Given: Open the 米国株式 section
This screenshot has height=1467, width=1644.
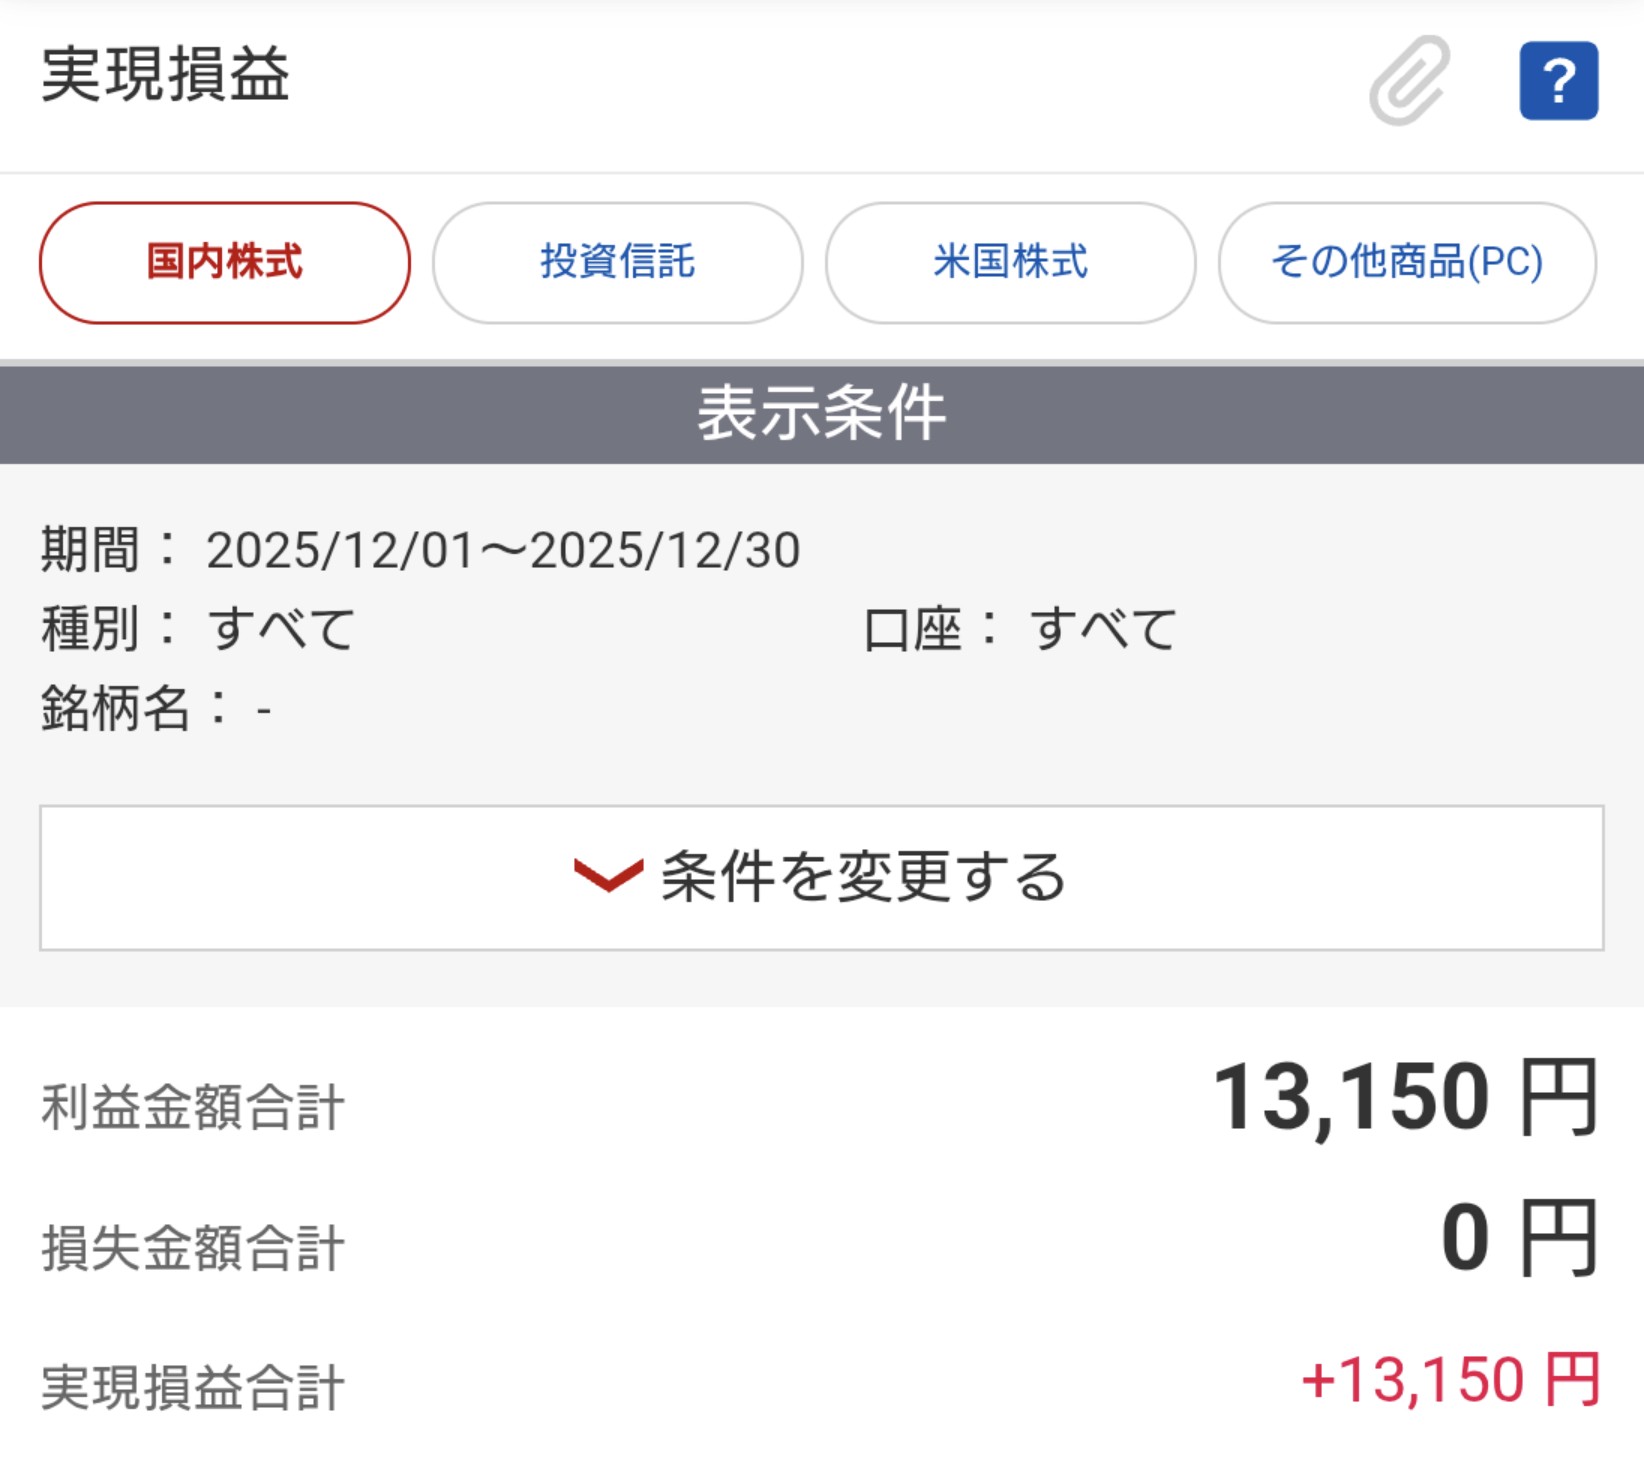Looking at the screenshot, I should tap(1009, 262).
